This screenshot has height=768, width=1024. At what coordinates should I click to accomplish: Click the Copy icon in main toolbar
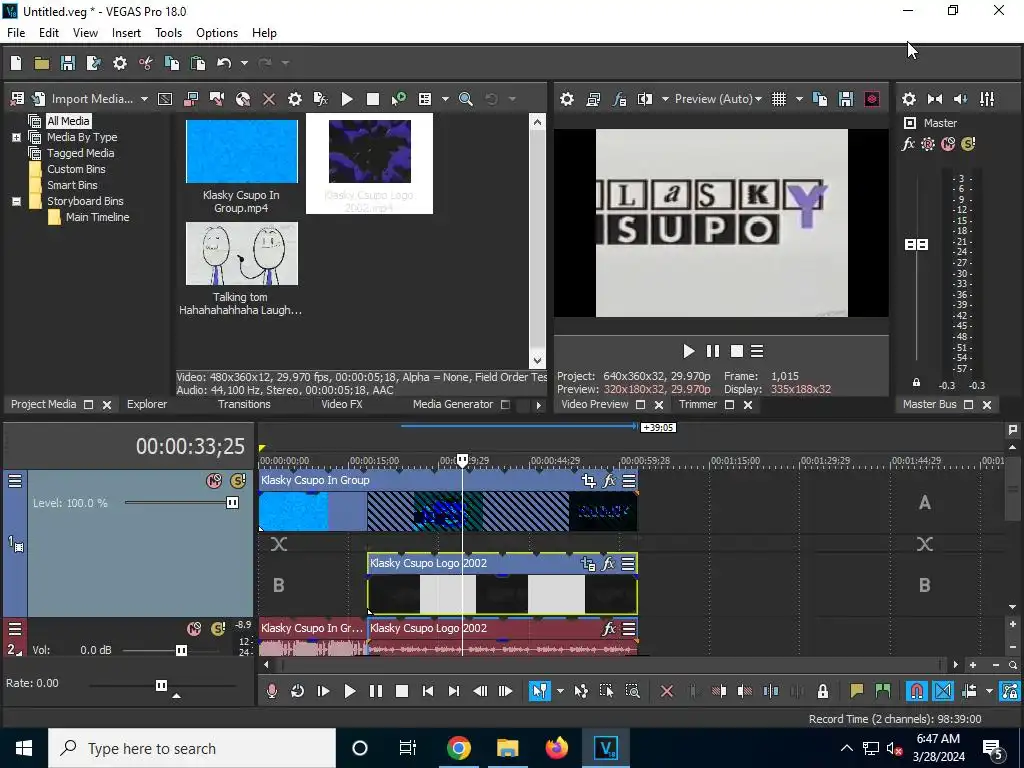172,63
